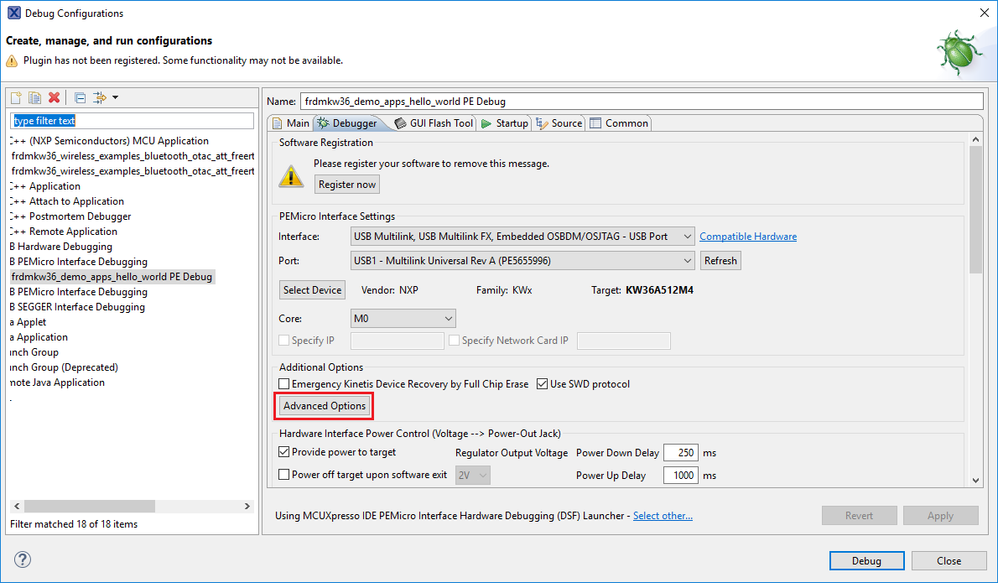The width and height of the screenshot is (998, 583).
Task: Open the Core M0 dropdown
Action: (403, 318)
